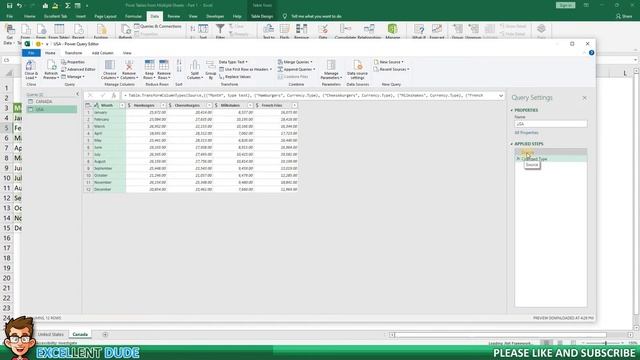Viewport: 640px width, 360px height.
Task: Open query Properties in the ribbon
Action: click(x=73, y=62)
